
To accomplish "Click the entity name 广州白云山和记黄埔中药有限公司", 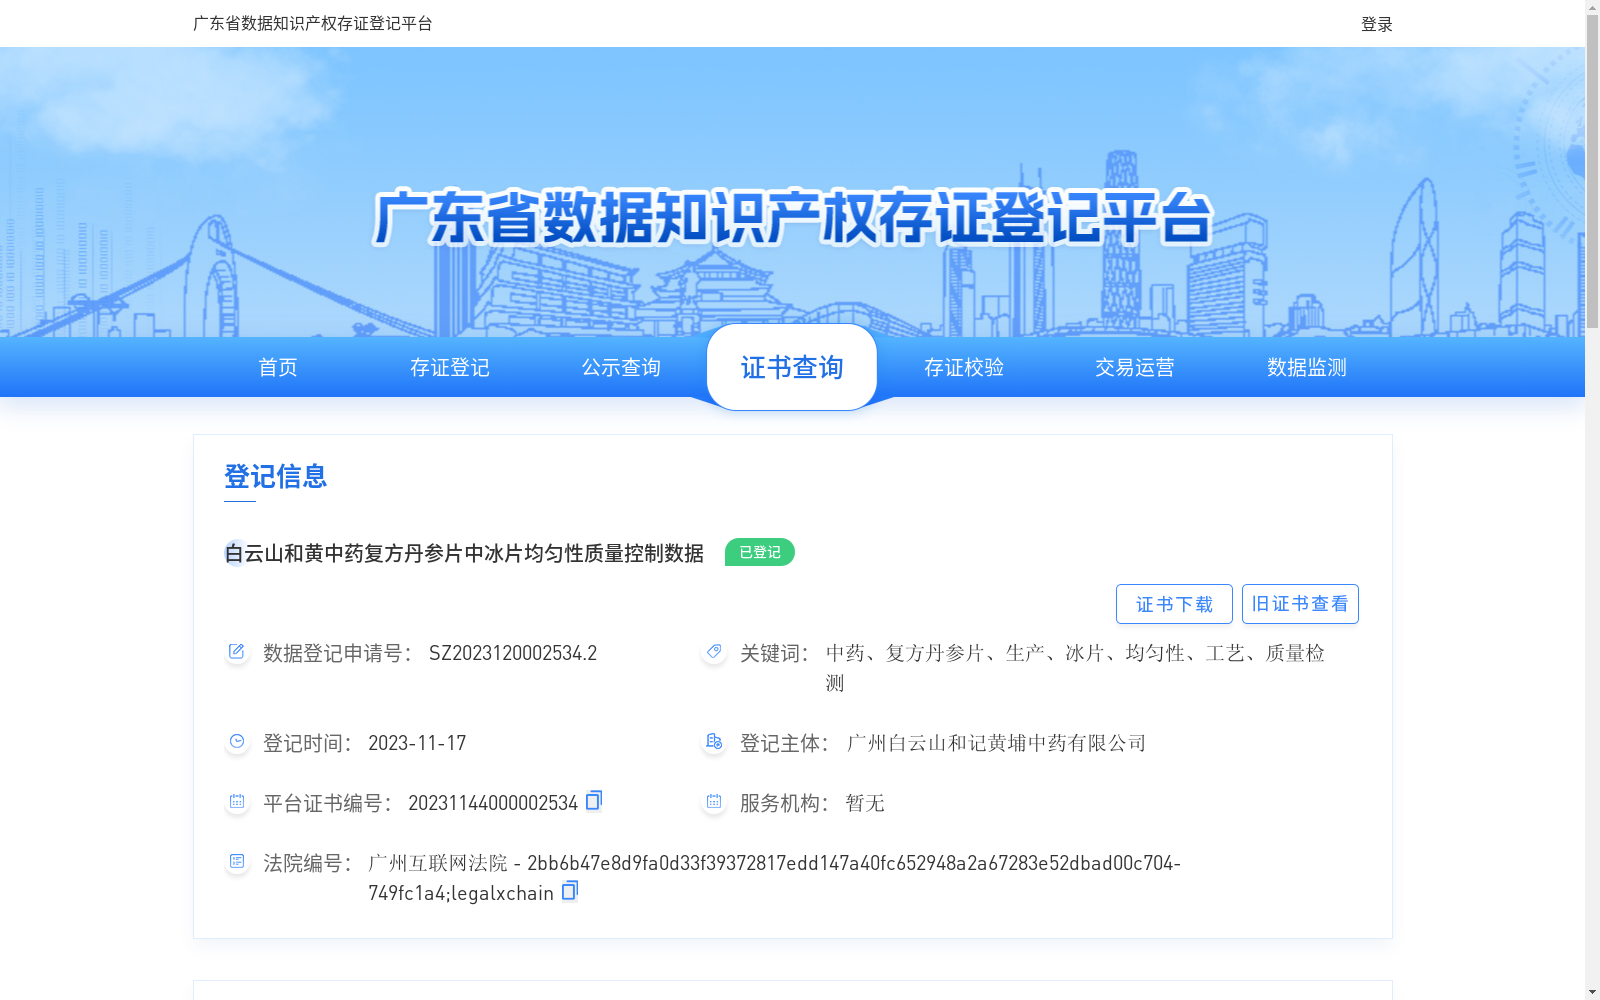I will tap(996, 743).
